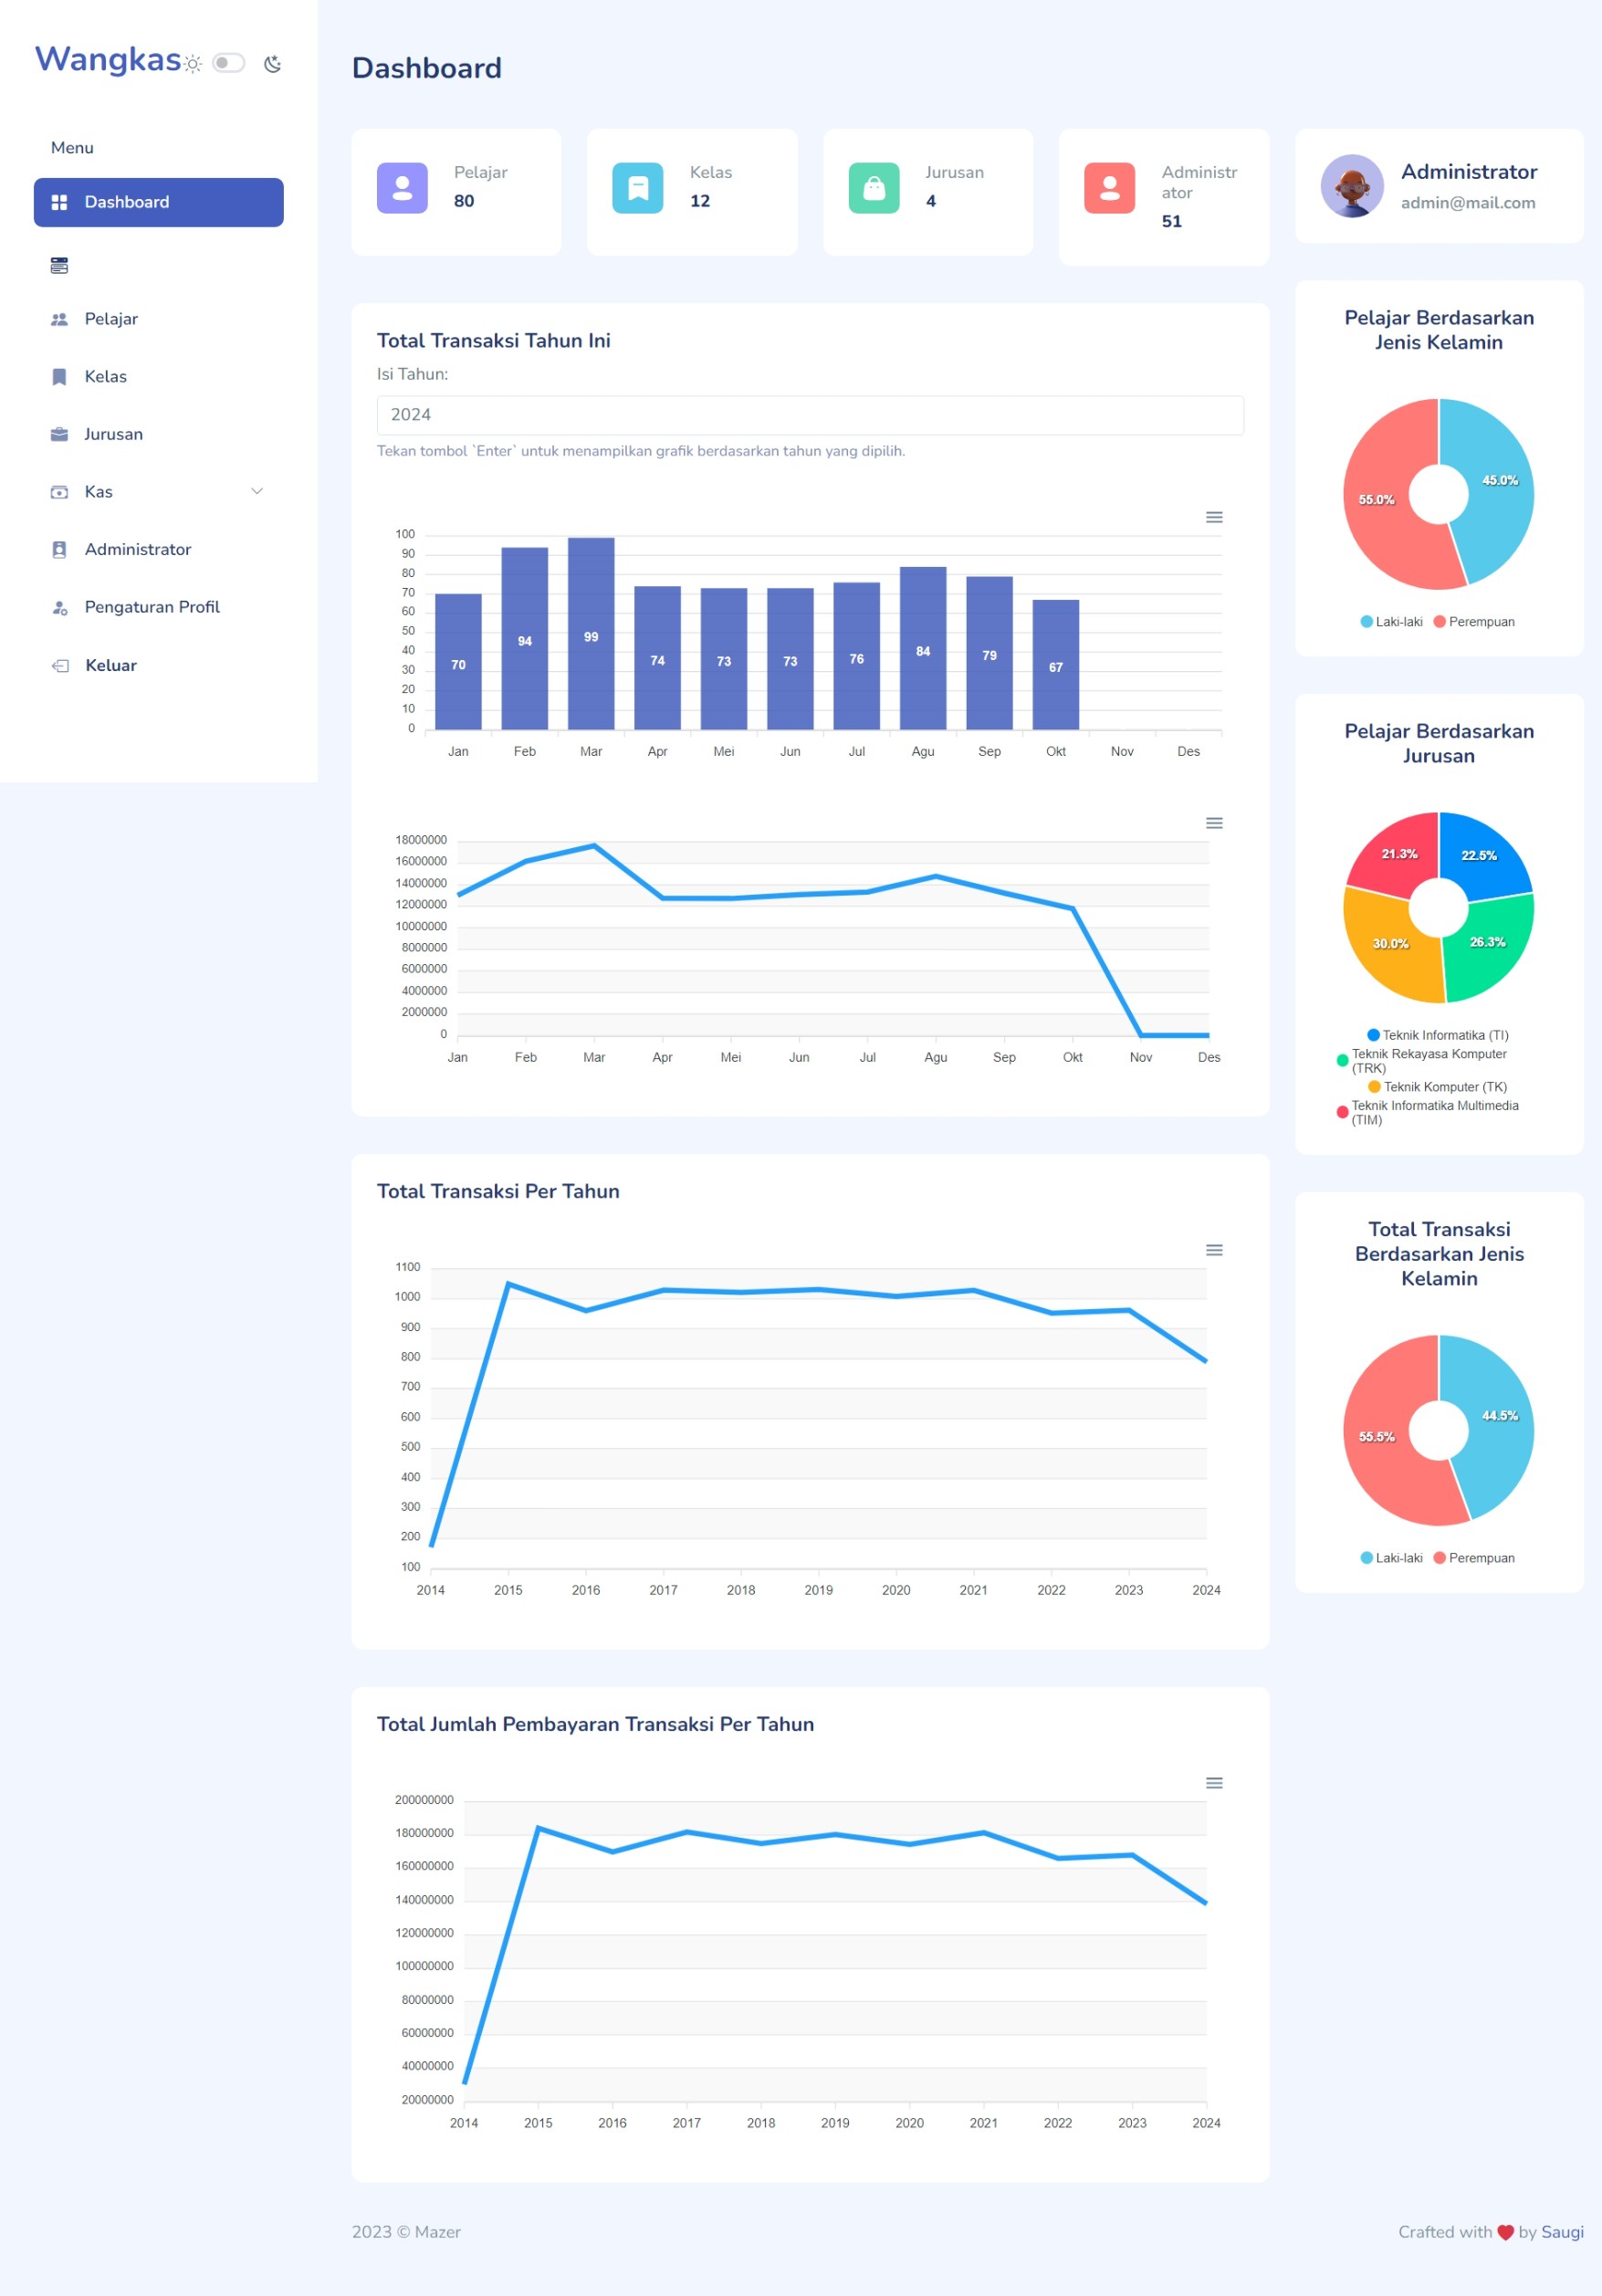
Task: Click admin@mail.com text in profile card
Action: pyautogui.click(x=1467, y=203)
